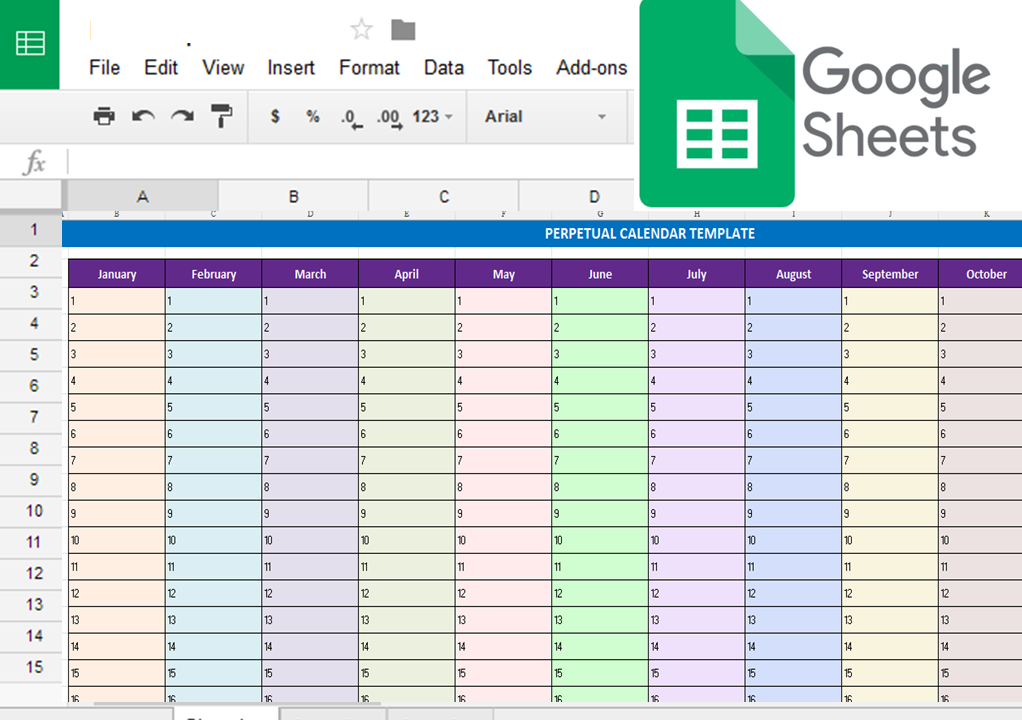The height and width of the screenshot is (720, 1022).
Task: Select column B header
Action: point(293,196)
